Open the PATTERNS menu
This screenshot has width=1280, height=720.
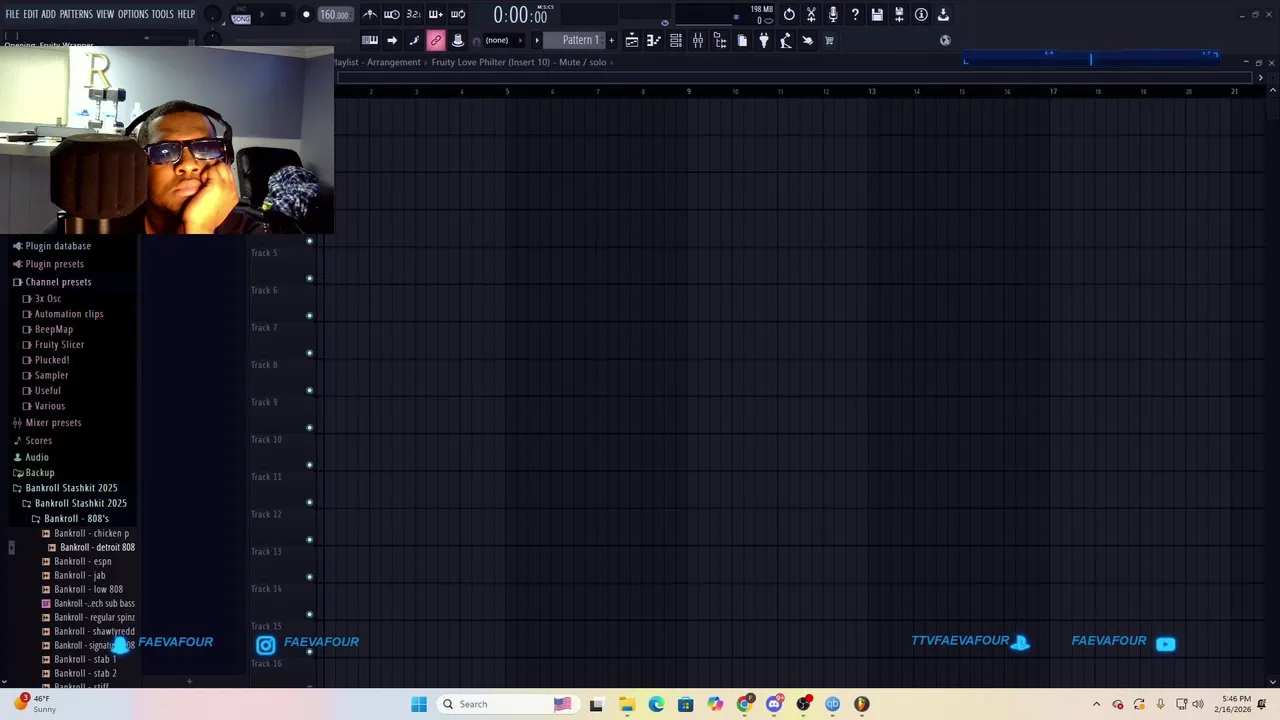[x=76, y=14]
